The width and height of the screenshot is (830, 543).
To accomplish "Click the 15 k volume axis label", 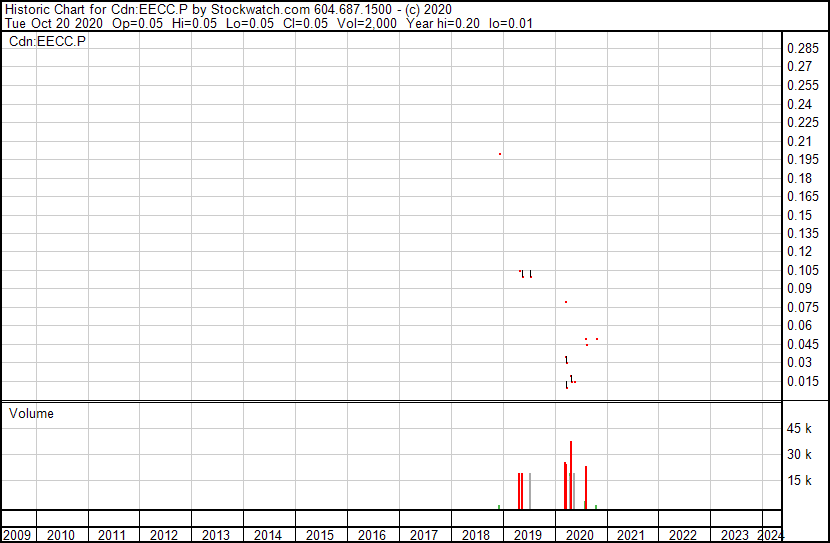I will click(x=799, y=480).
